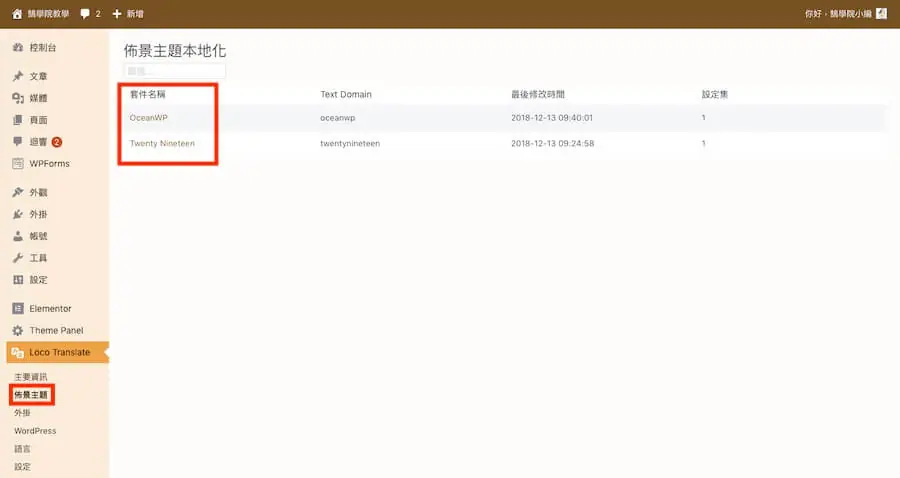Click the 帳號 user icon
This screenshot has width=900, height=478.
(18, 236)
